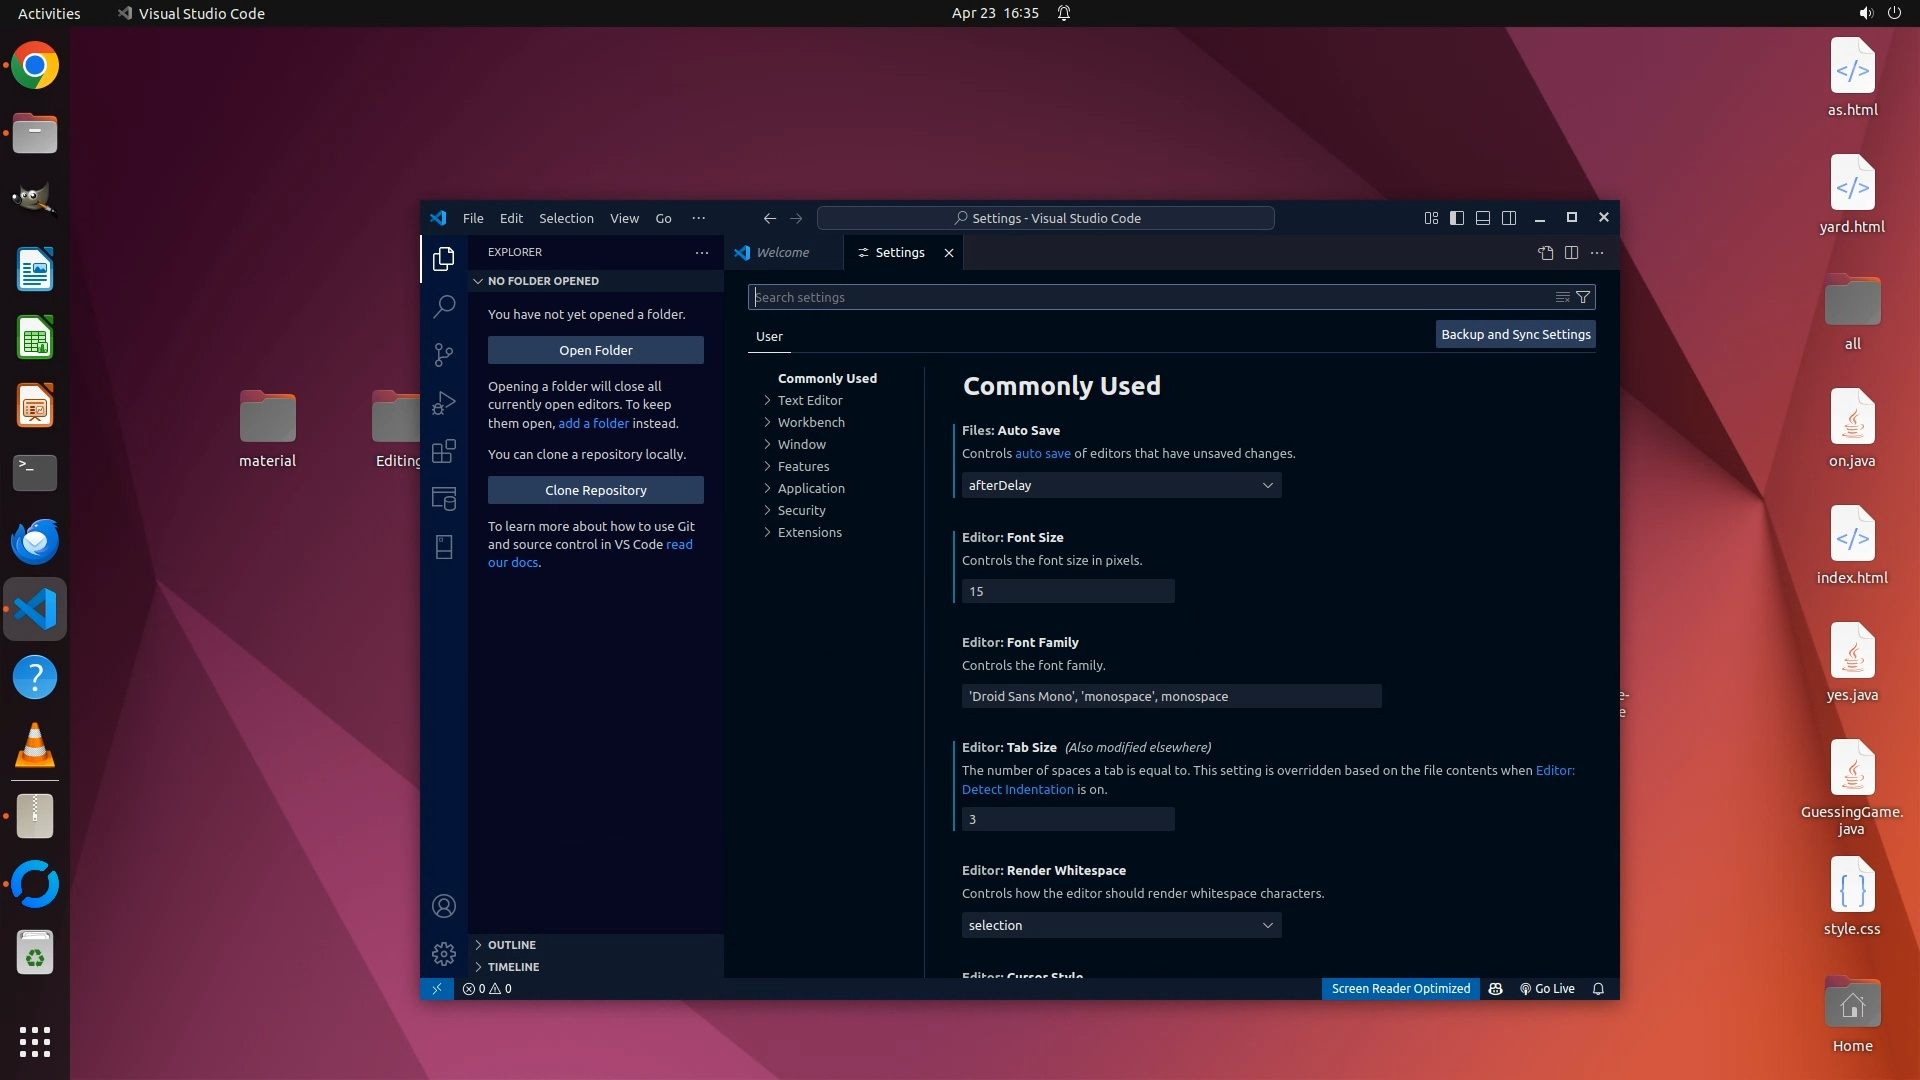Viewport: 1920px width, 1080px height.
Task: Open the Selection menu
Action: [x=566, y=218]
